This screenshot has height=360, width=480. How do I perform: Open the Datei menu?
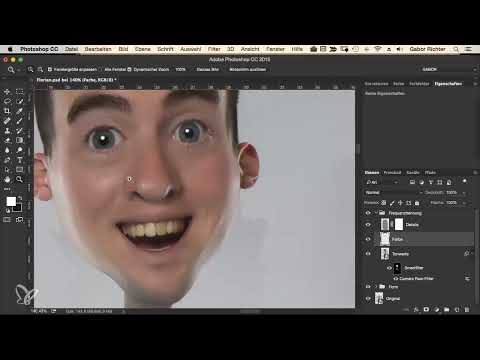pos(71,49)
